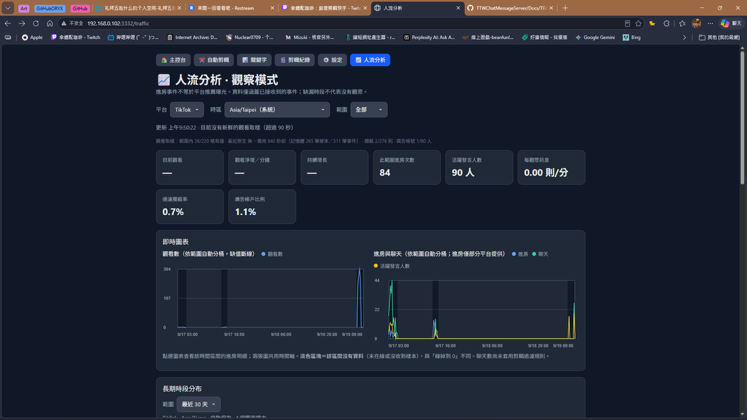Bookmark this page with the star icon
The height and width of the screenshot is (420, 747).
tap(638, 23)
